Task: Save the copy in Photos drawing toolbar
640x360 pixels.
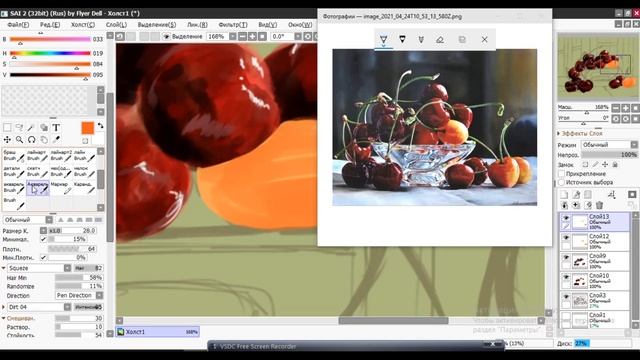Action: [x=462, y=40]
